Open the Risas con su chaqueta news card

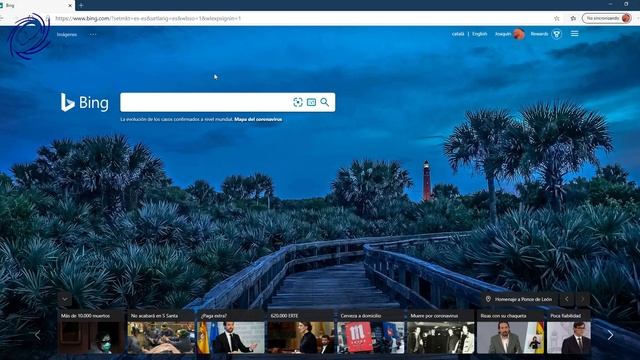click(x=511, y=332)
